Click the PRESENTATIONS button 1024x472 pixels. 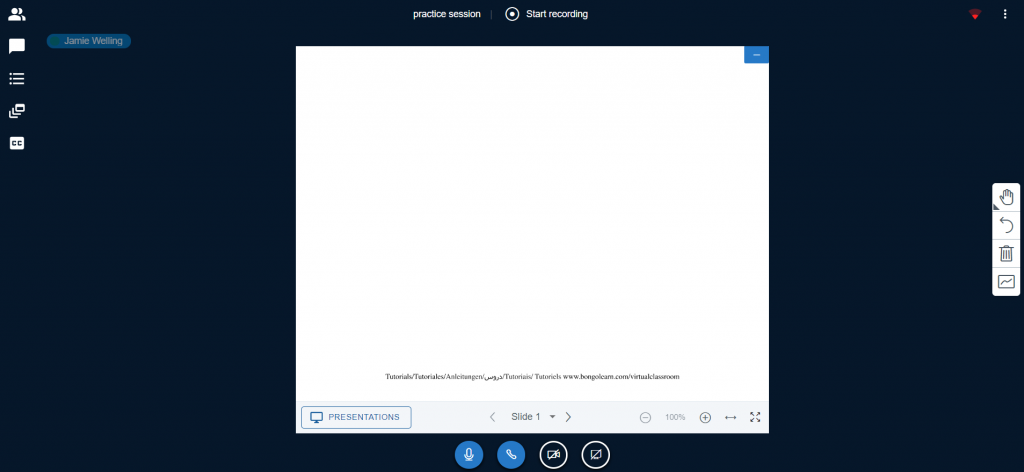(x=356, y=417)
